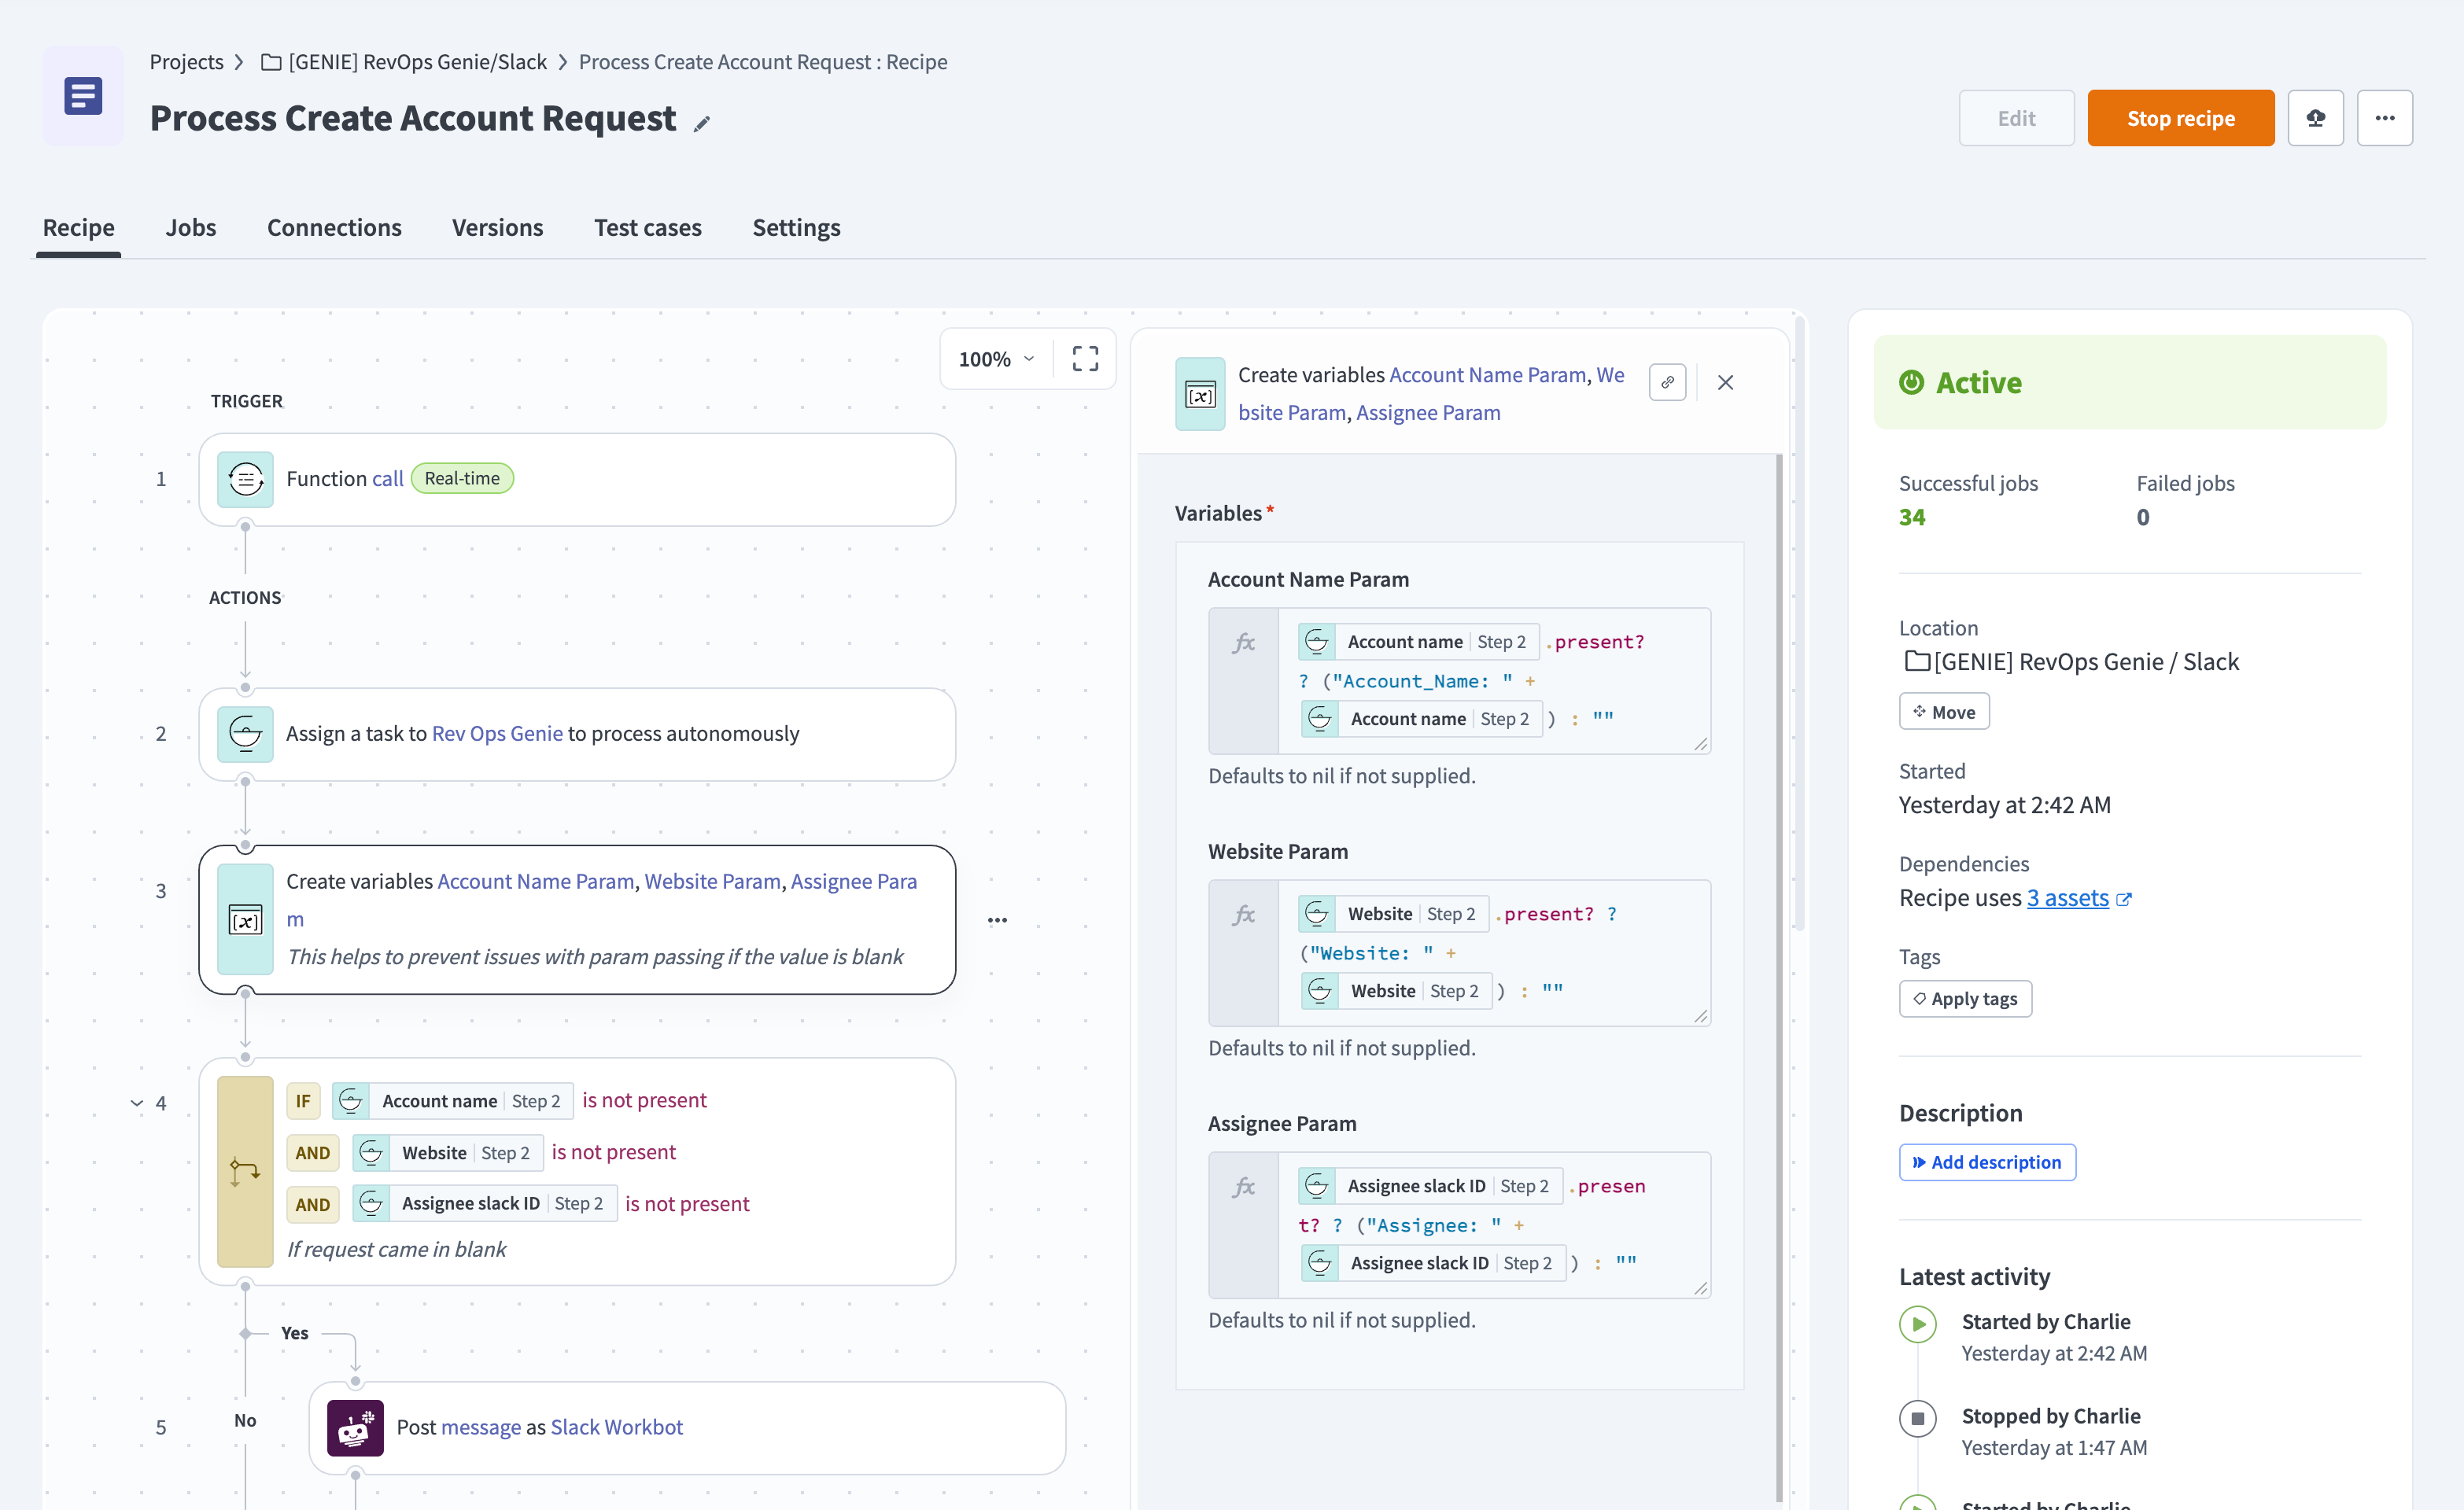Click the variables icon in step 3
Screen dimensions: 2464x1510
tap(245, 919)
